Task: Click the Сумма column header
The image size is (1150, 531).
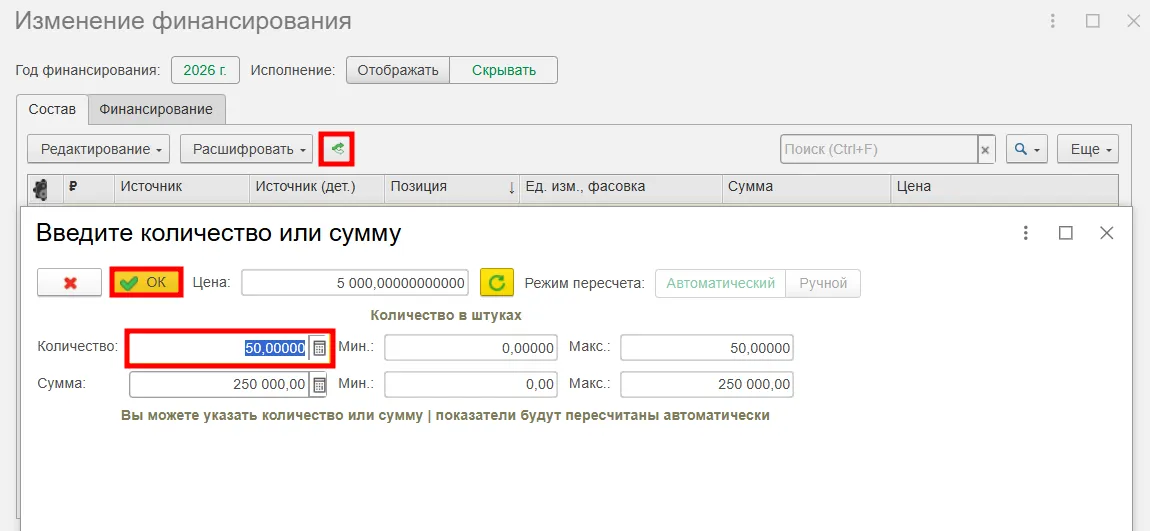Action: [807, 187]
